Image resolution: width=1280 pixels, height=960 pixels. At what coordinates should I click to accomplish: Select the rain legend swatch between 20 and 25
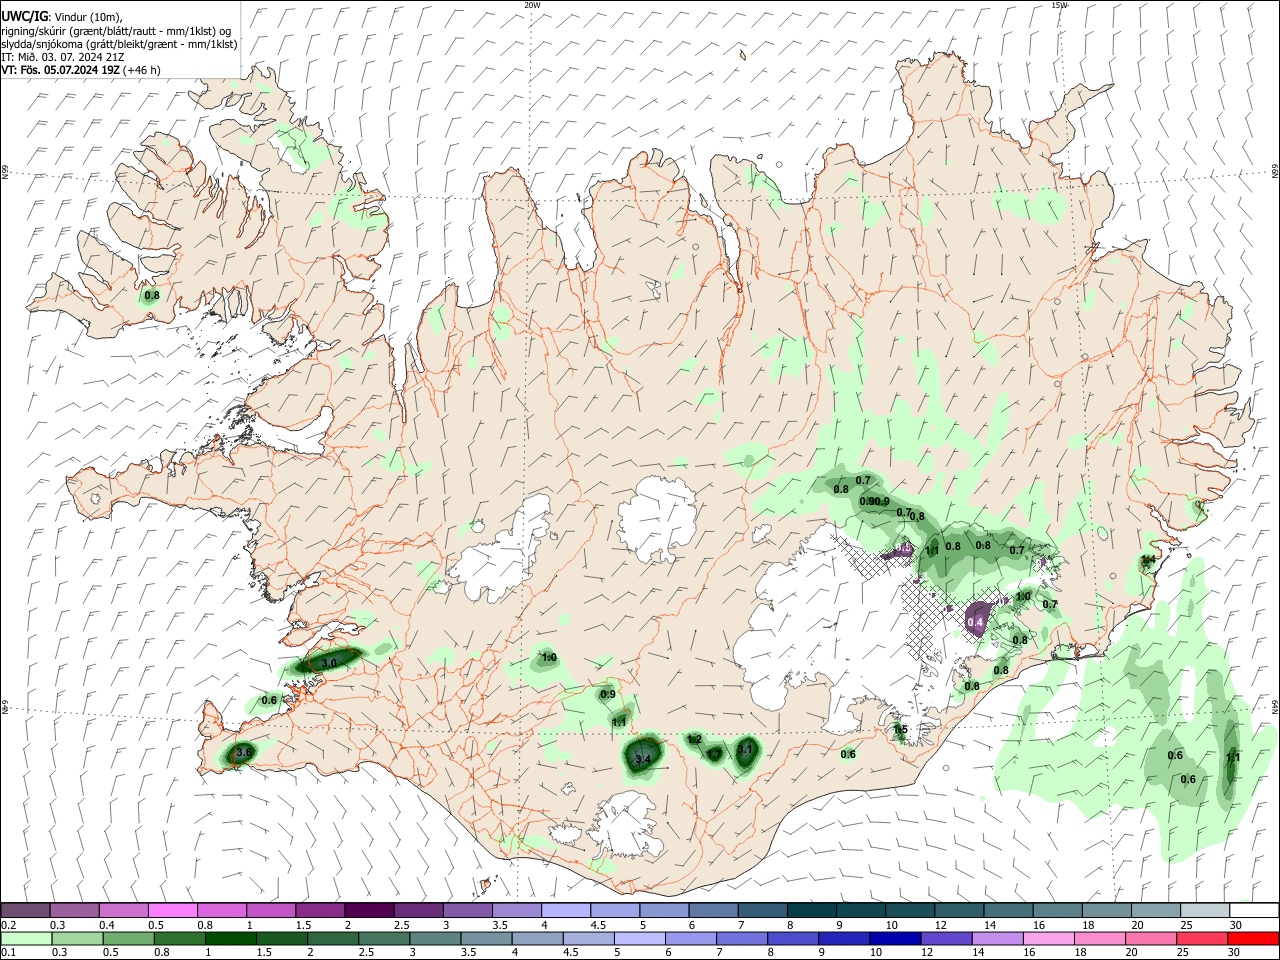1149,938
